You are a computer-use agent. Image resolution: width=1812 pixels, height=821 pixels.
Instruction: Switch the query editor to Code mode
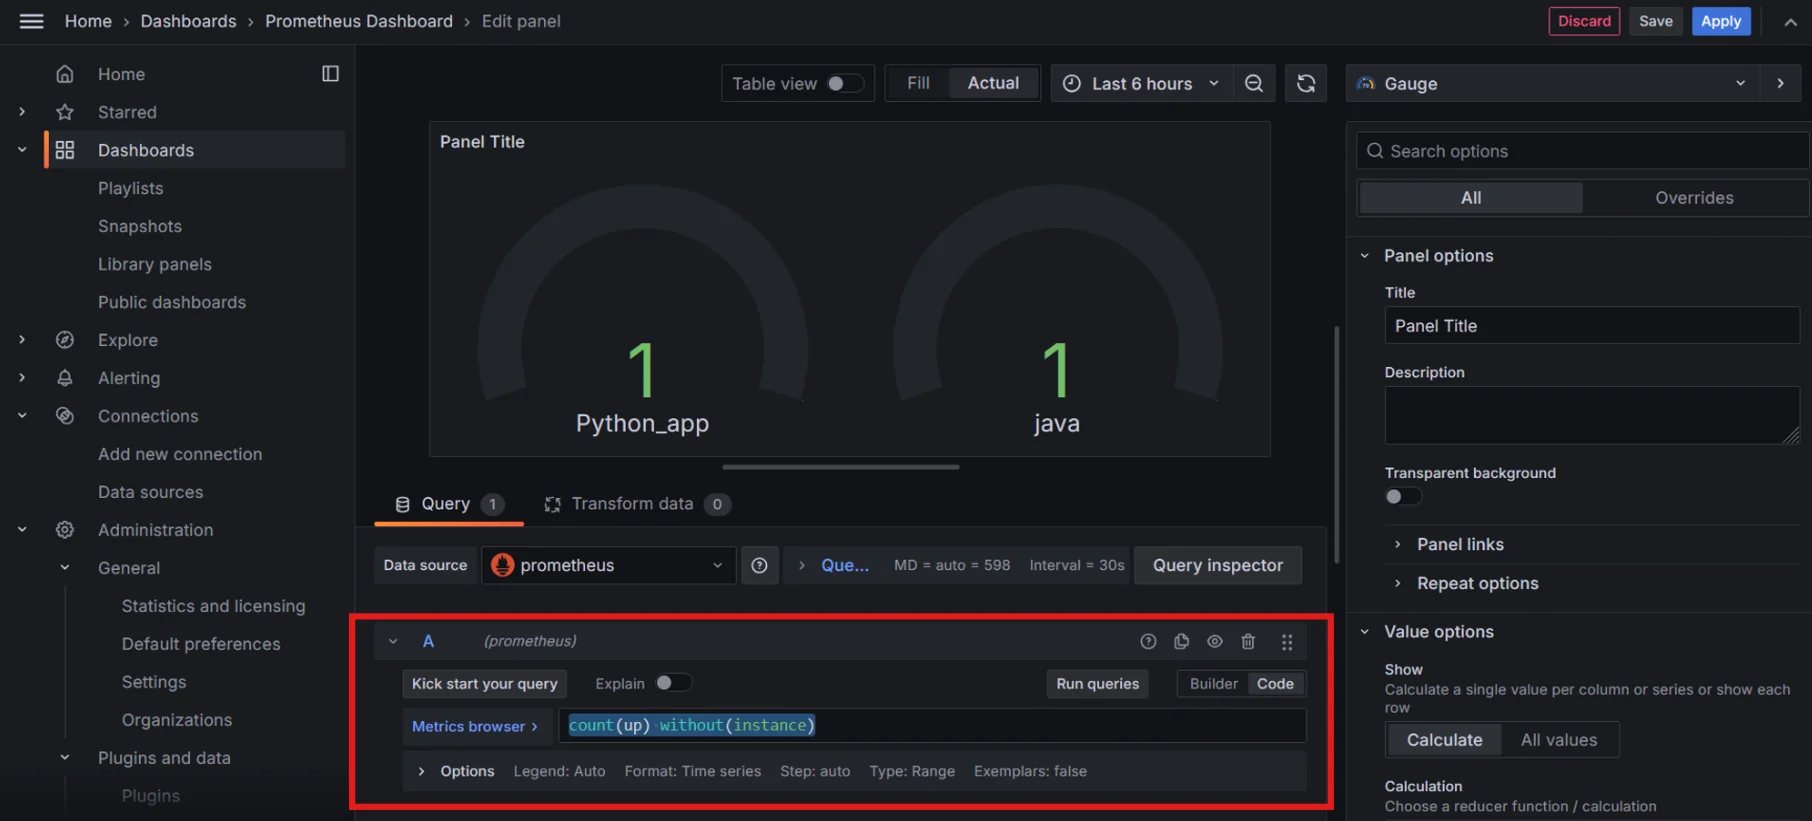1275,684
